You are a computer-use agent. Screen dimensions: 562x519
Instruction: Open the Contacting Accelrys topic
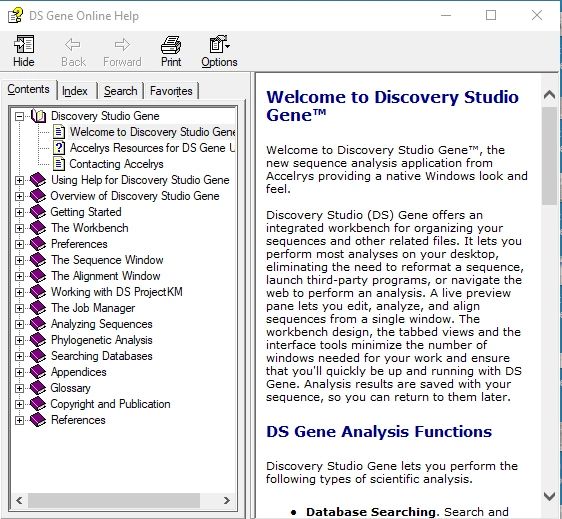(116, 164)
